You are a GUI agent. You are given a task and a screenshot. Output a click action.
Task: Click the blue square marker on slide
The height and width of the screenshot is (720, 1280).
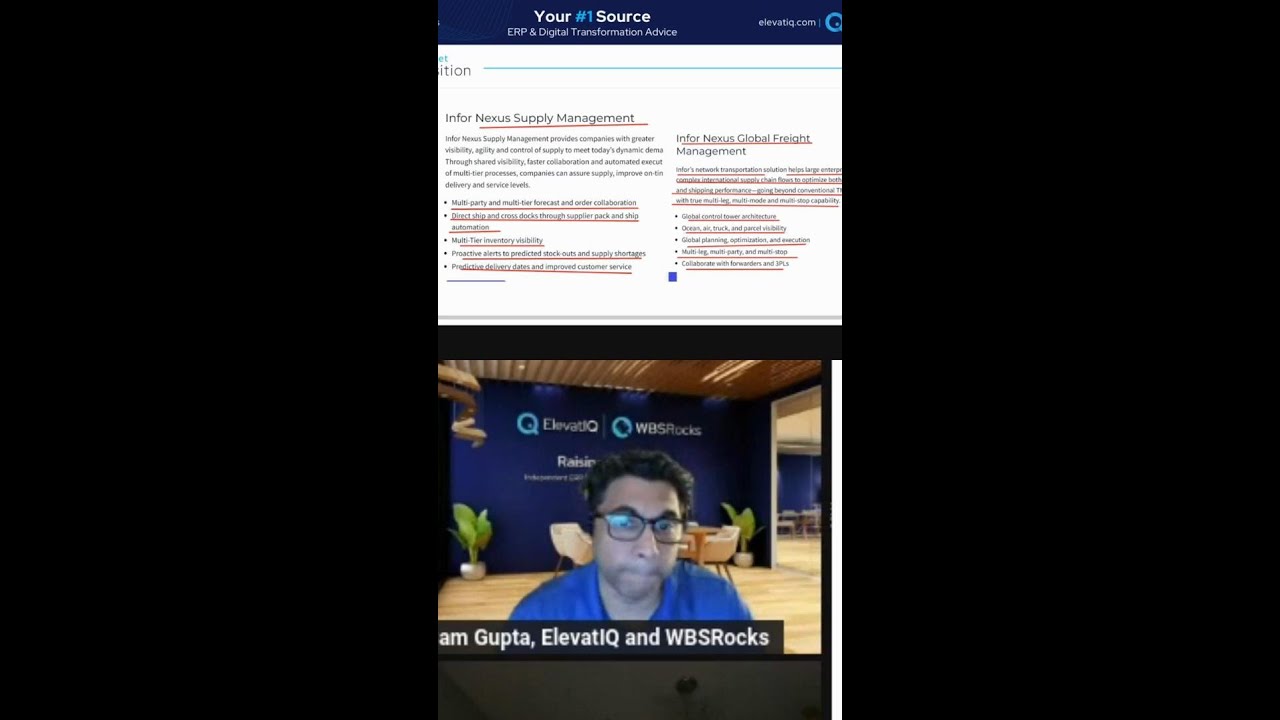tap(672, 277)
